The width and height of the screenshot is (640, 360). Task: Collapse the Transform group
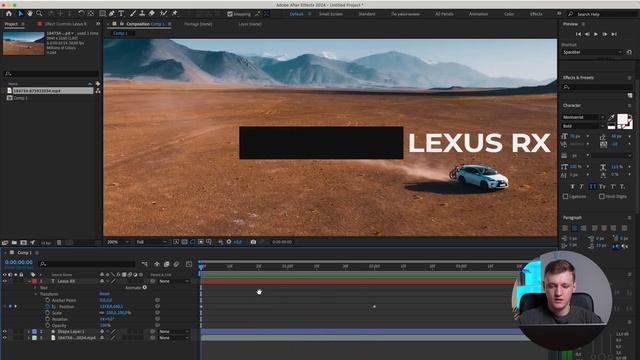point(36,294)
